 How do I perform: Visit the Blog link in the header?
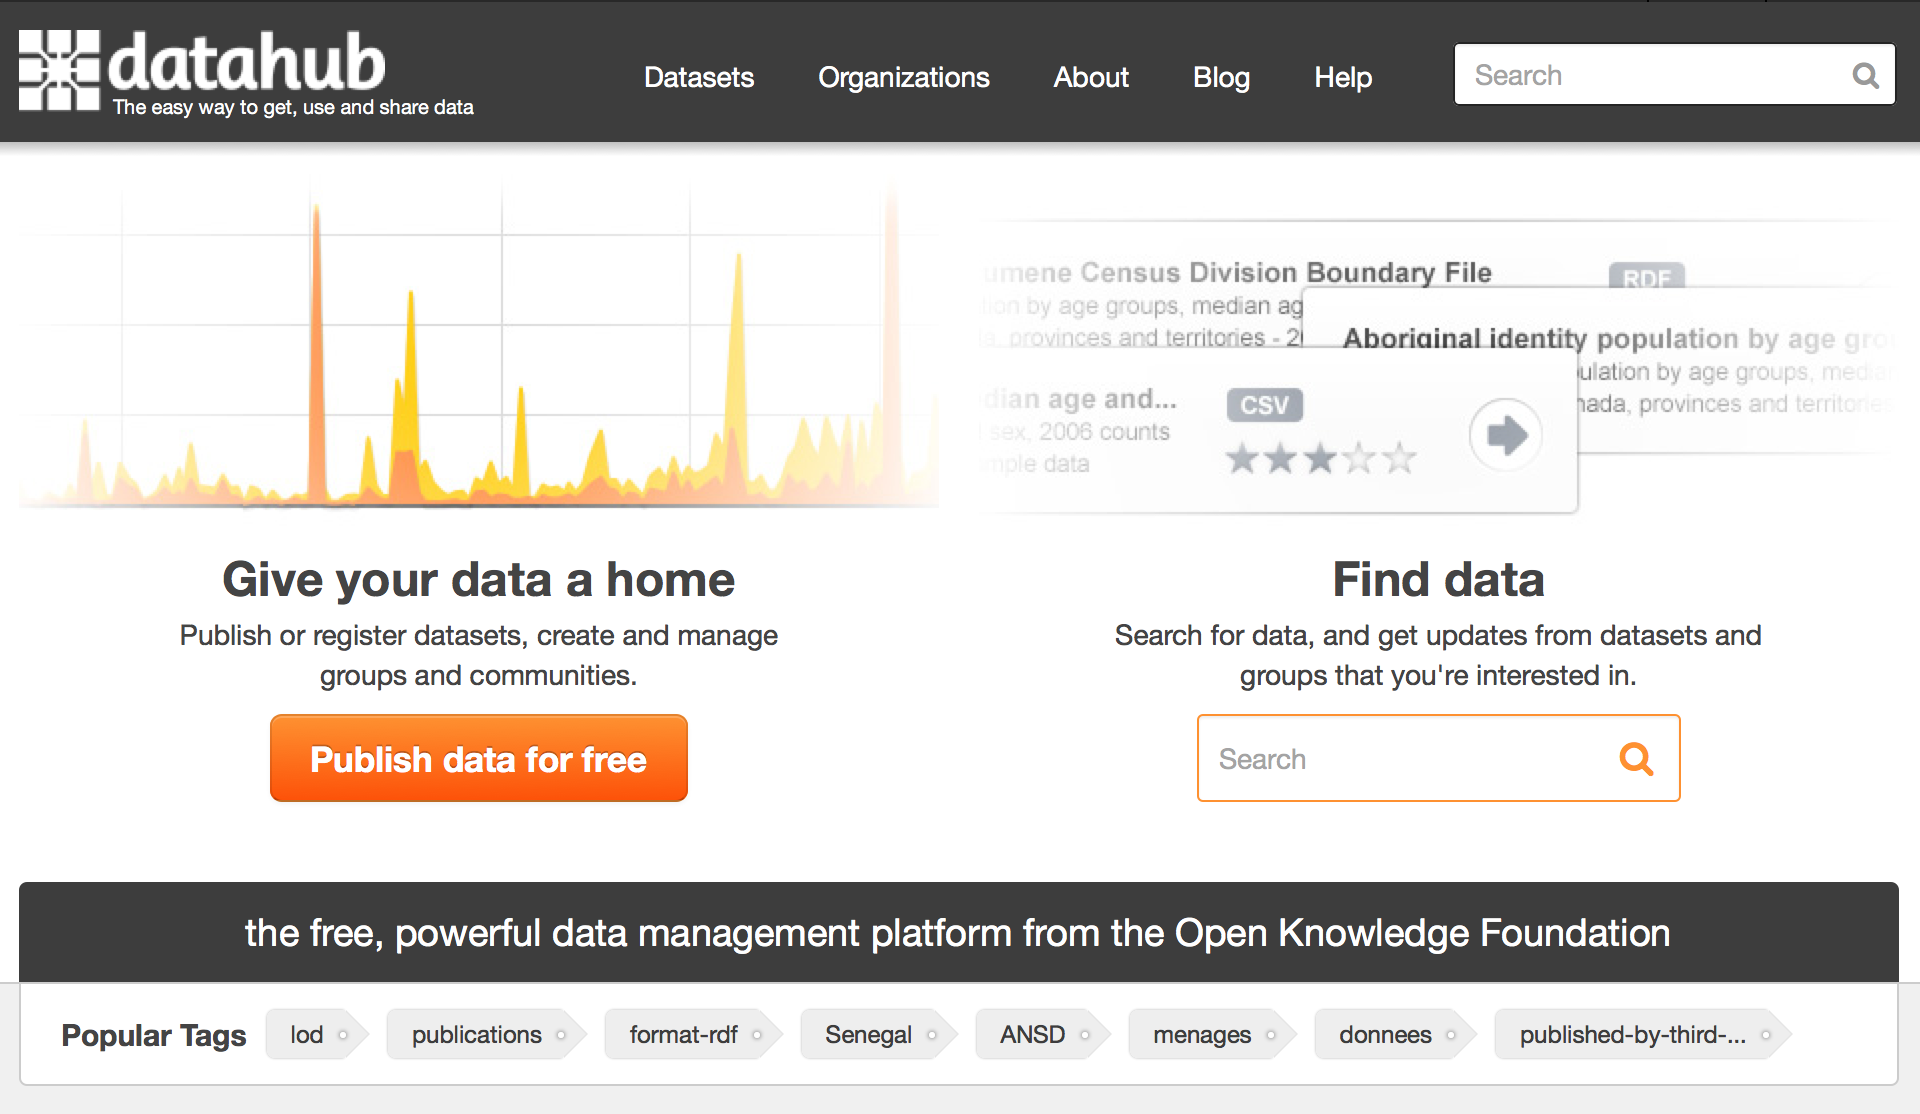tap(1221, 77)
